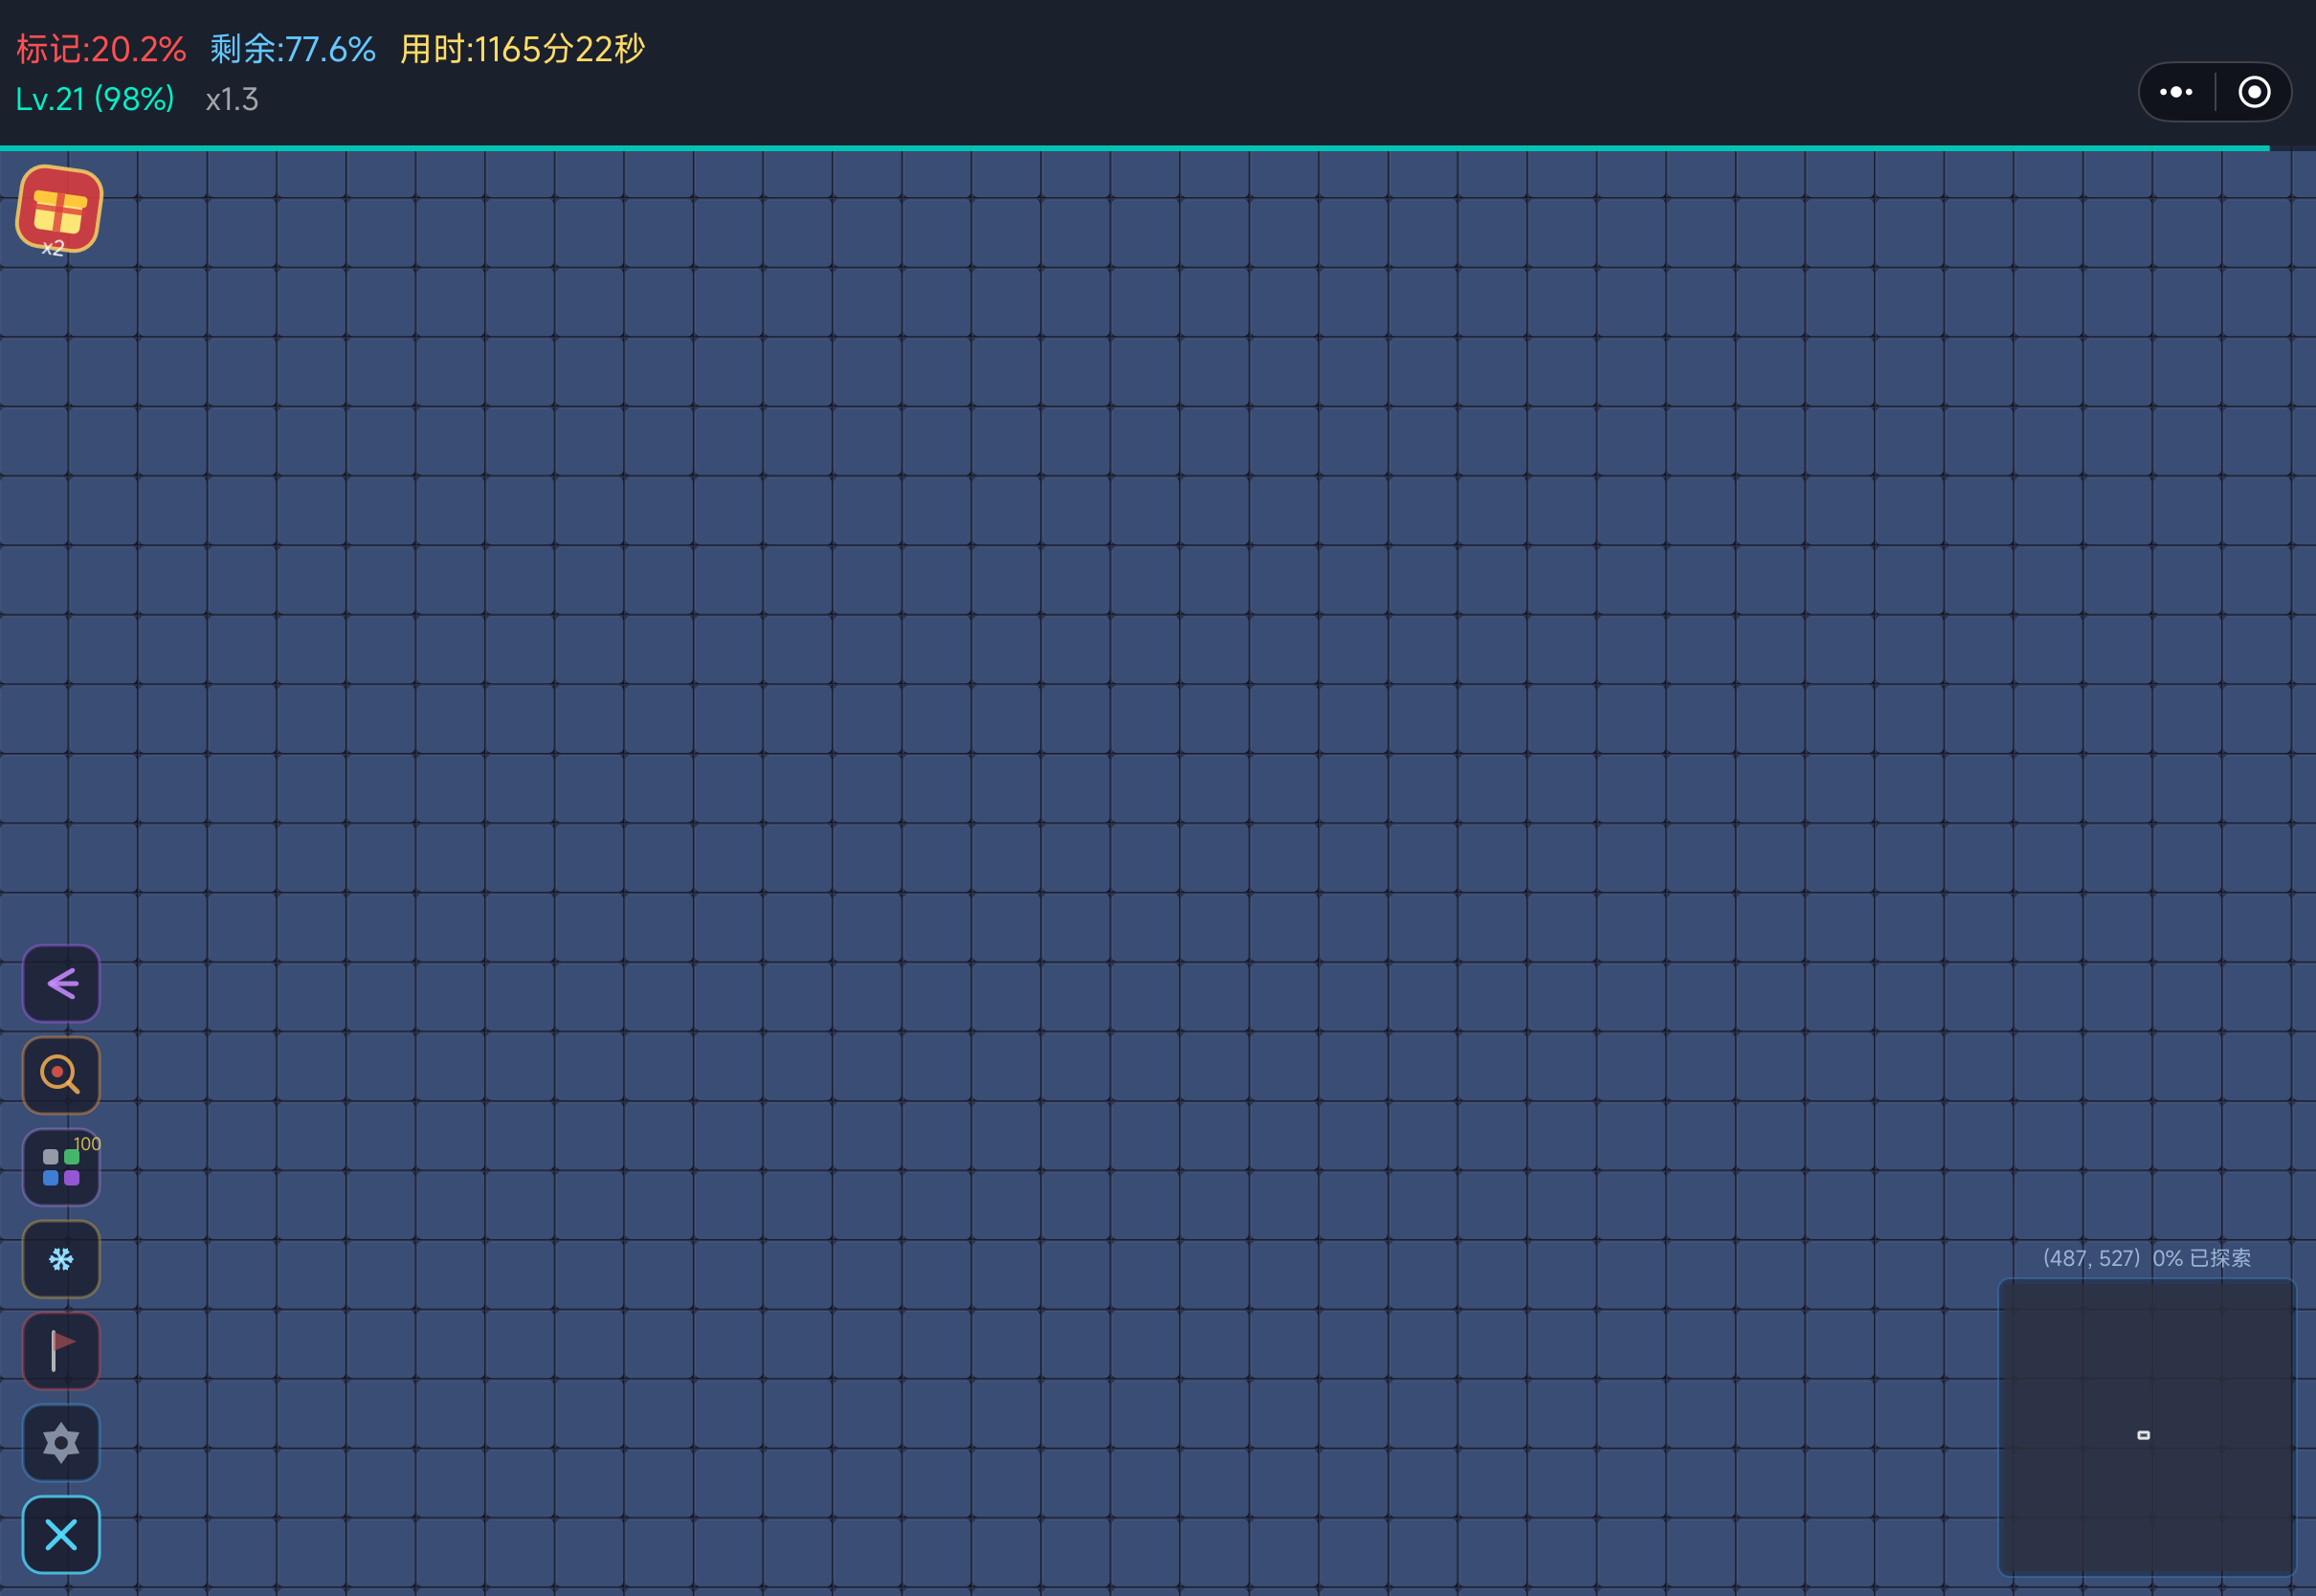Click the minimap panel area
Viewport: 2316px width, 1596px height.
click(2147, 1427)
